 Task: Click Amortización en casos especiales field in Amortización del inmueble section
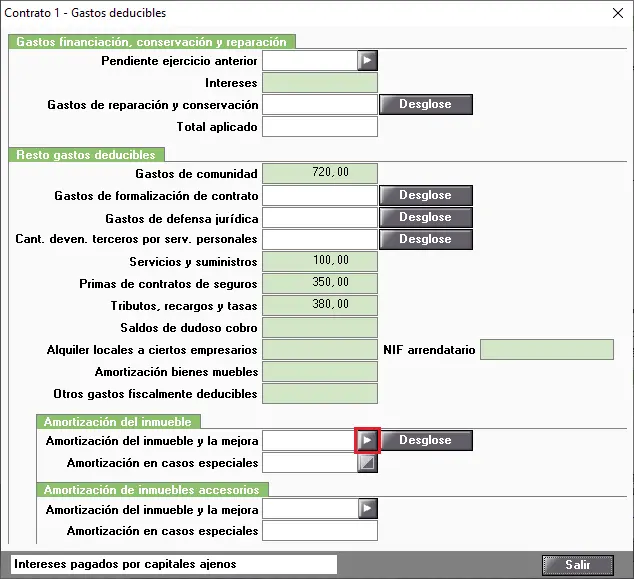(x=310, y=463)
